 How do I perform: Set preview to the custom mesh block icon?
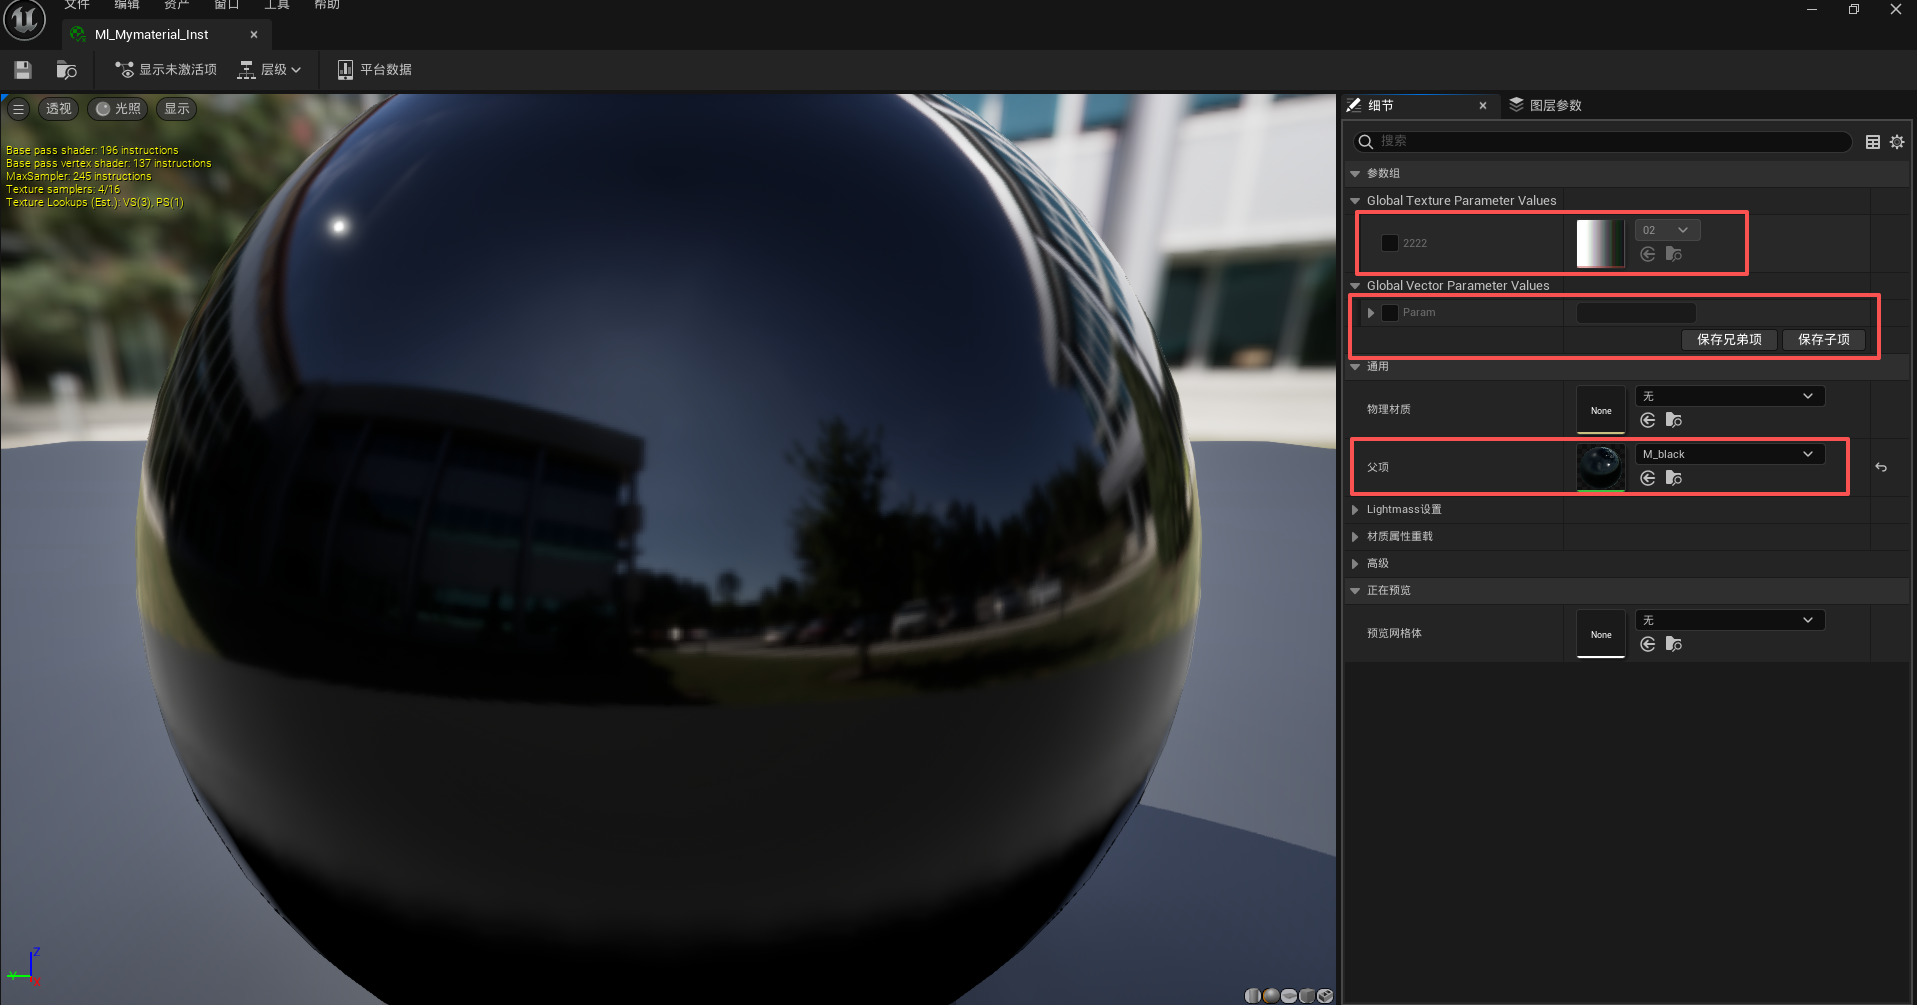[x=1324, y=995]
